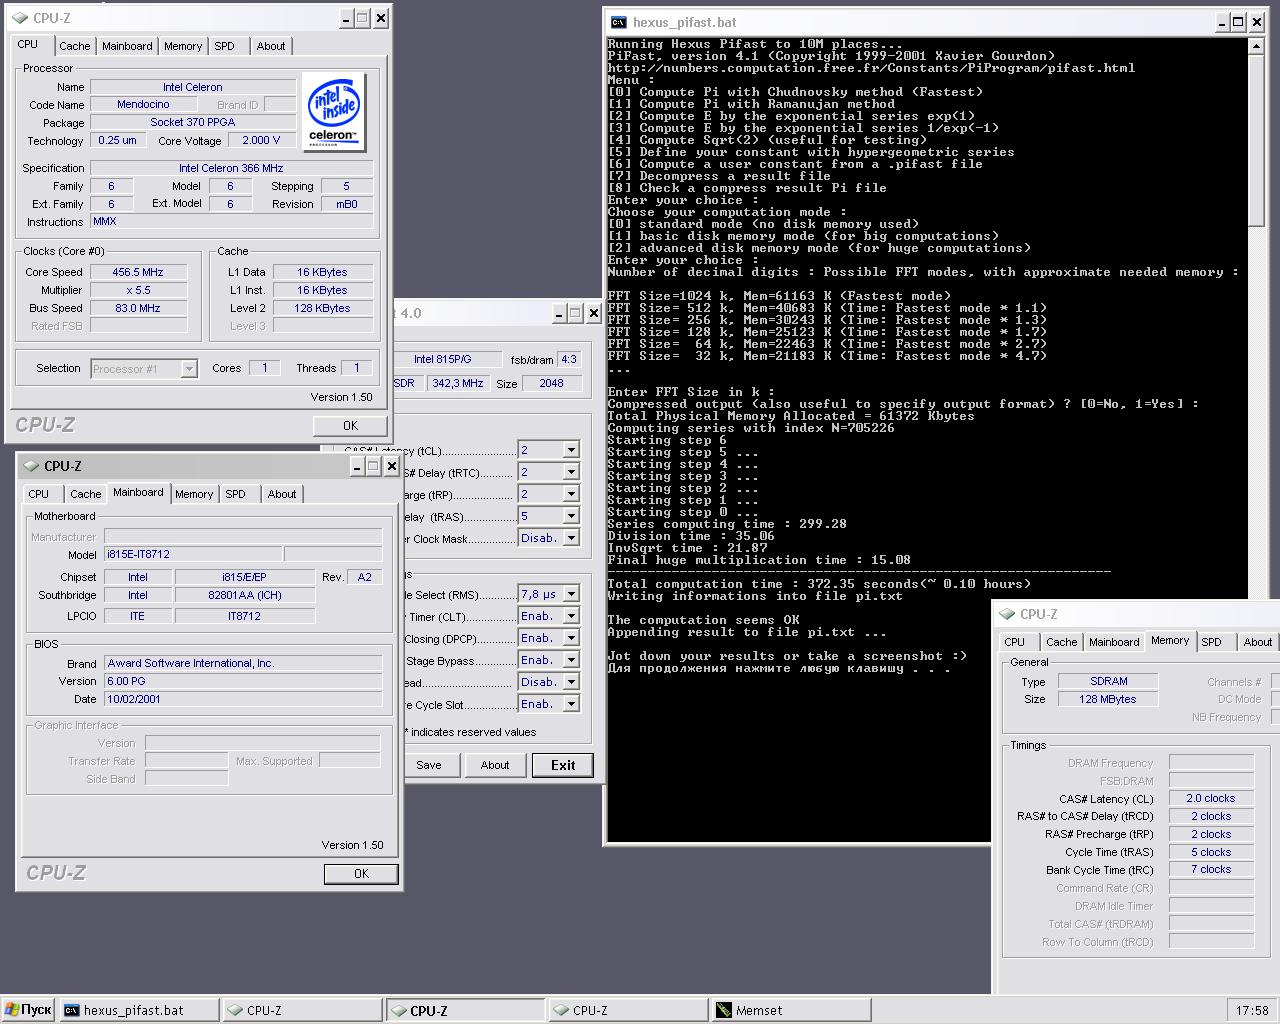Screen dimensions: 1280x1024
Task: Click the fsb/dram ratio field 4:3
Action: pyautogui.click(x=569, y=359)
